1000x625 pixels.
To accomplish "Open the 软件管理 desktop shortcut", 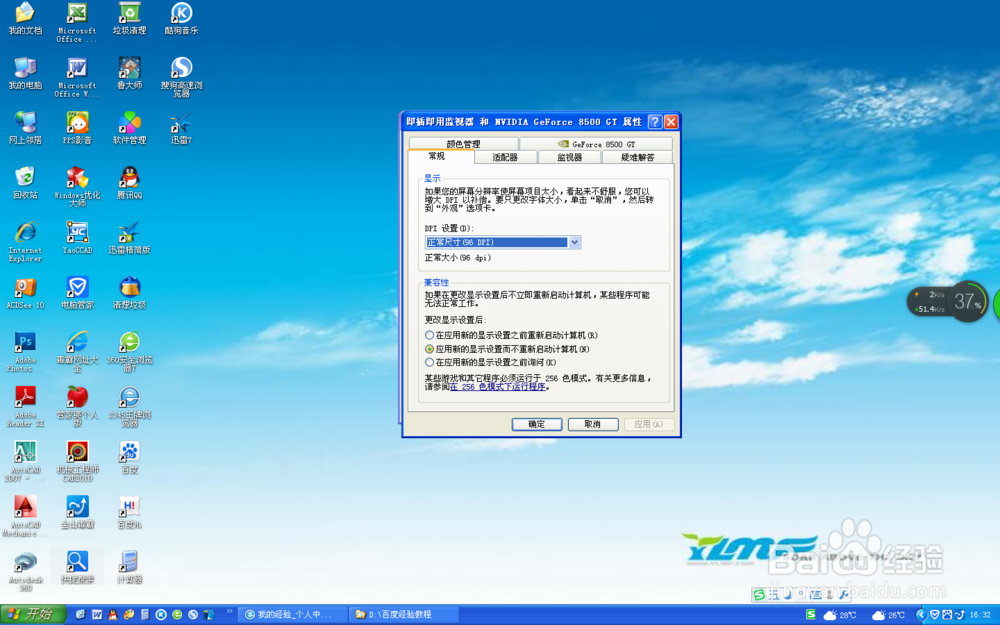I will 129,128.
